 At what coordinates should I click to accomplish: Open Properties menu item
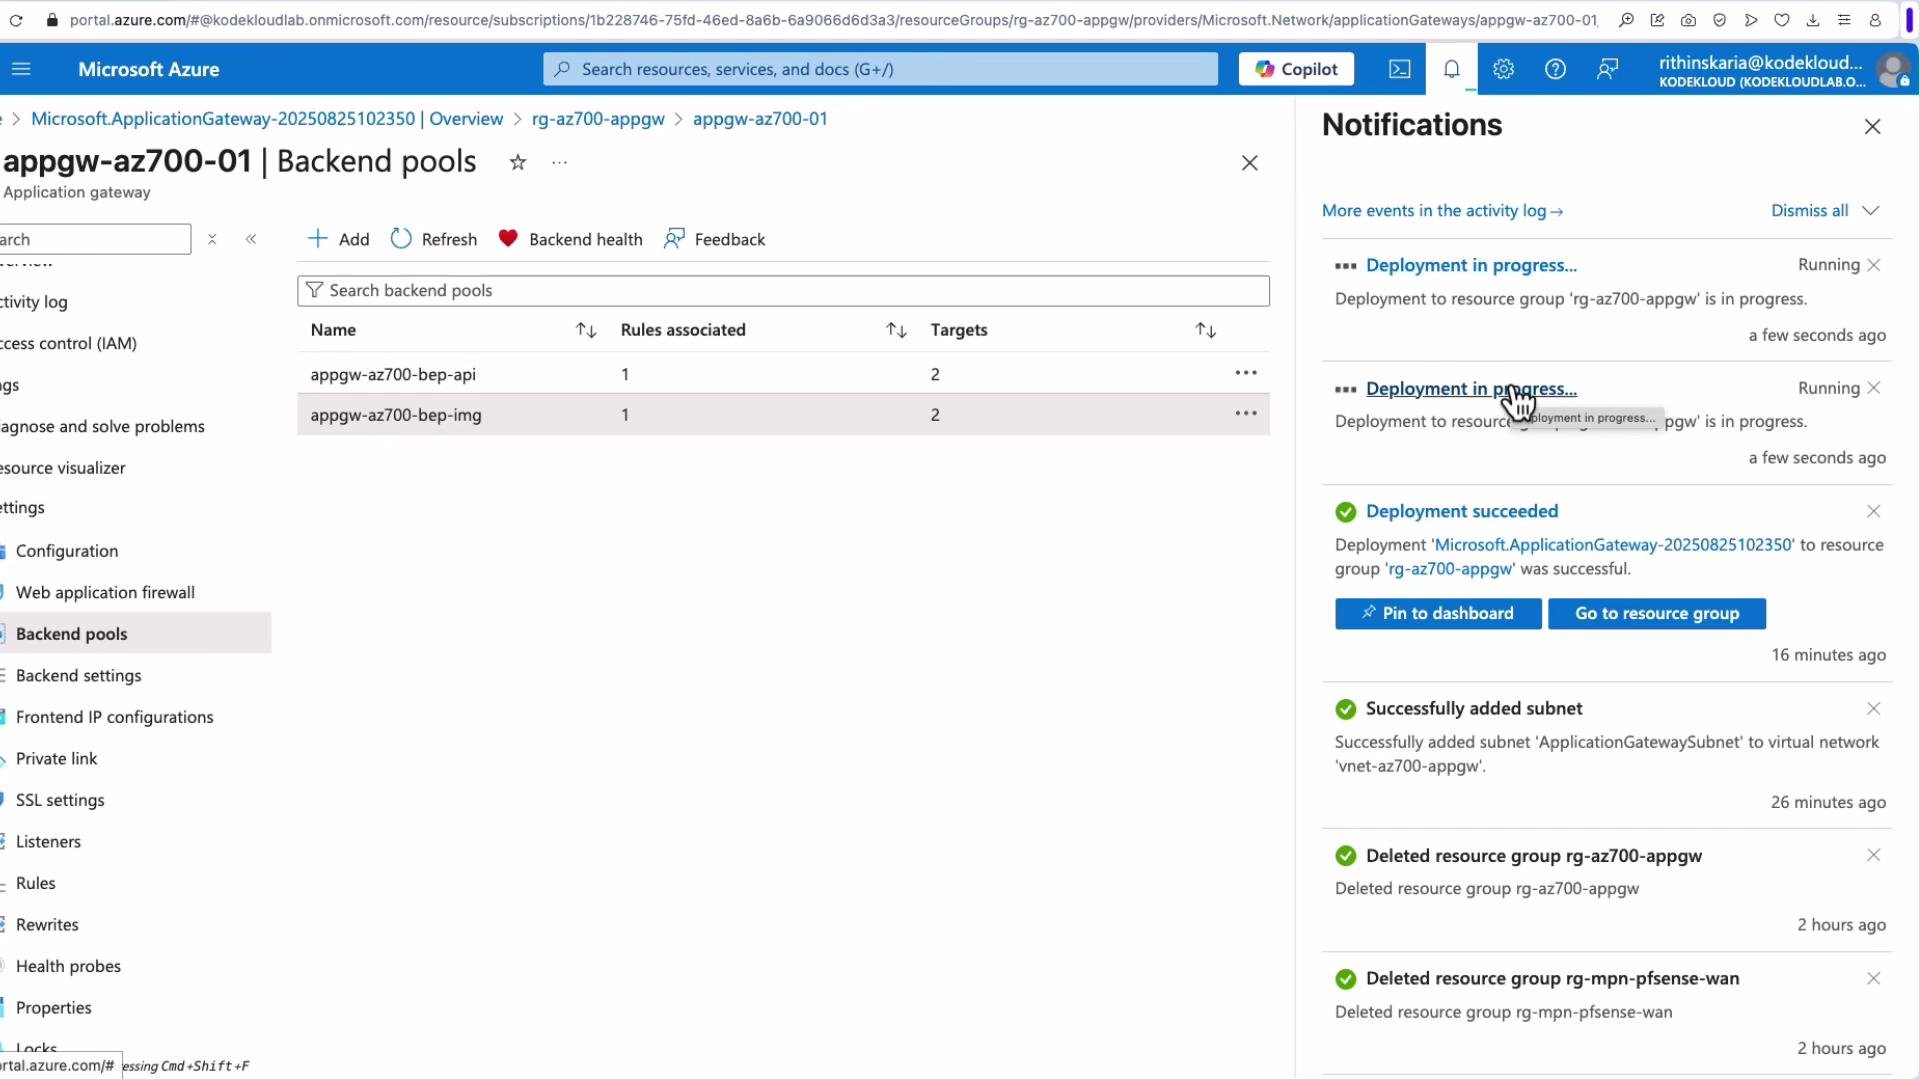[x=53, y=1007]
